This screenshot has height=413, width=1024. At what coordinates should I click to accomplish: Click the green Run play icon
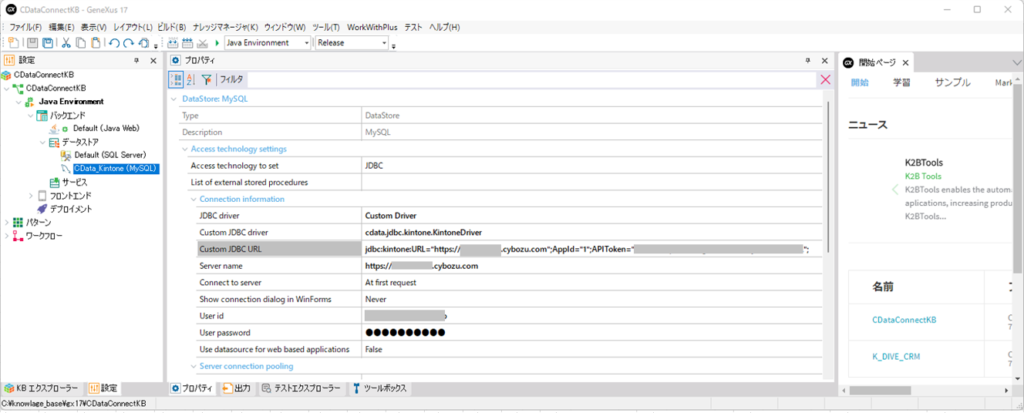(217, 42)
